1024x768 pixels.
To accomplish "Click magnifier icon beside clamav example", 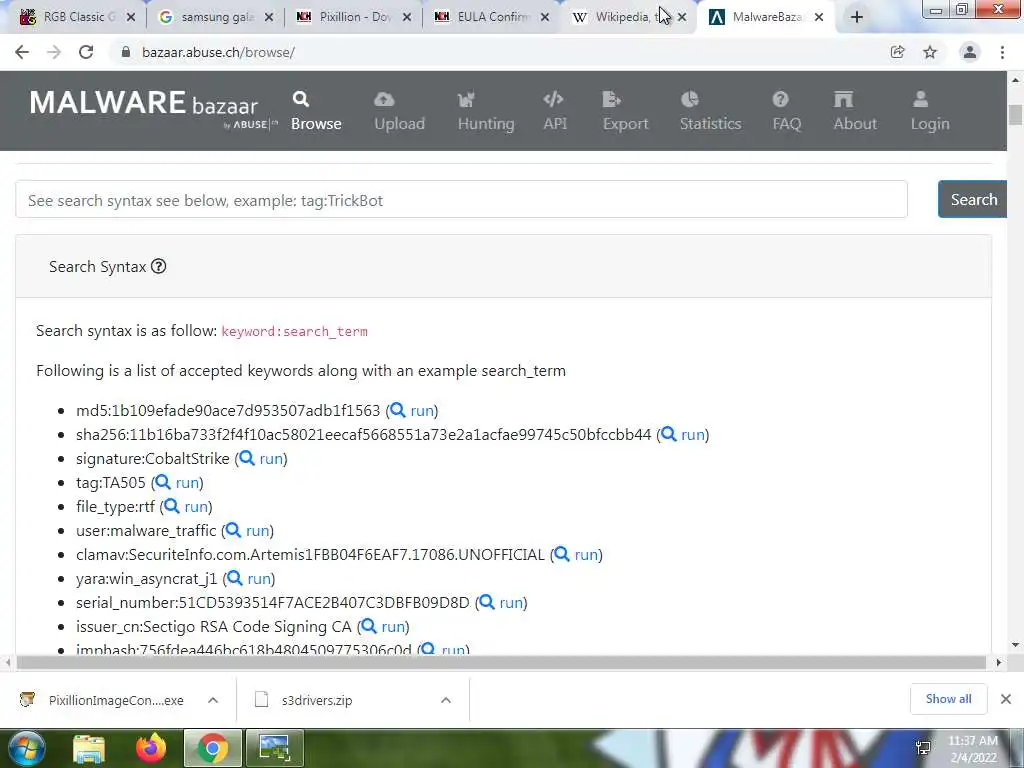I will coord(562,554).
